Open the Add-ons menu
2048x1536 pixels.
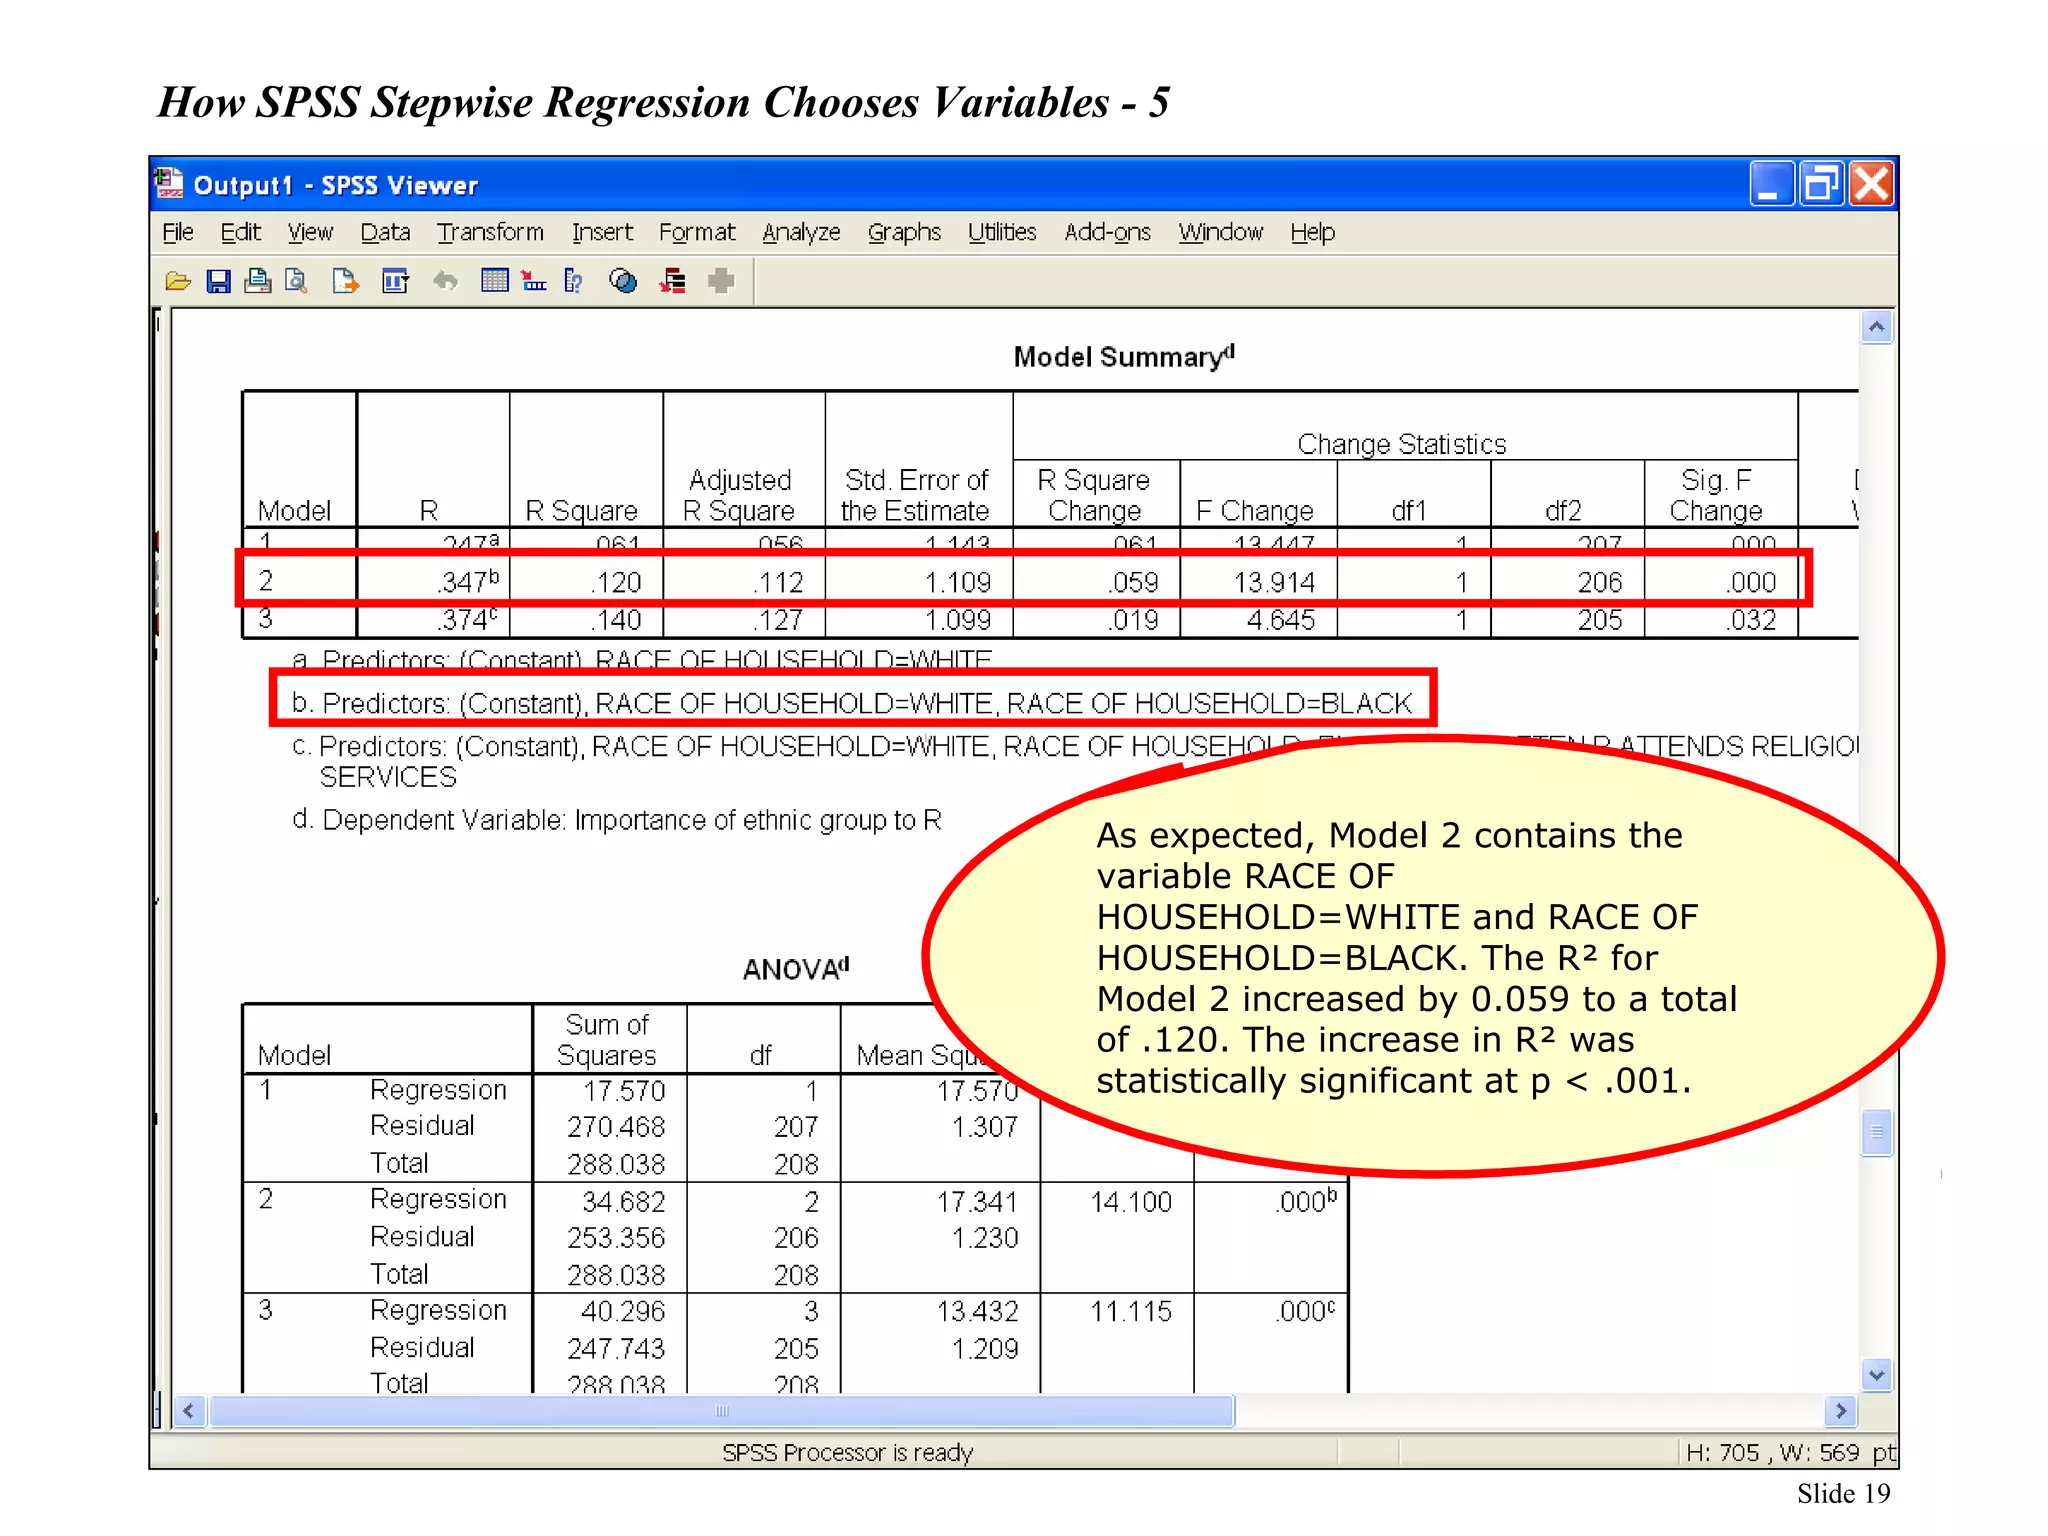tap(1107, 232)
